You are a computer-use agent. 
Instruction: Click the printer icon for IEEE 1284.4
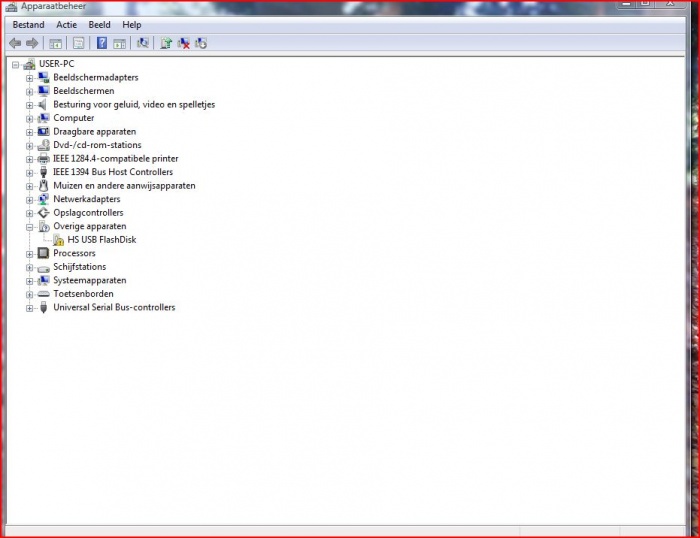tap(43, 158)
